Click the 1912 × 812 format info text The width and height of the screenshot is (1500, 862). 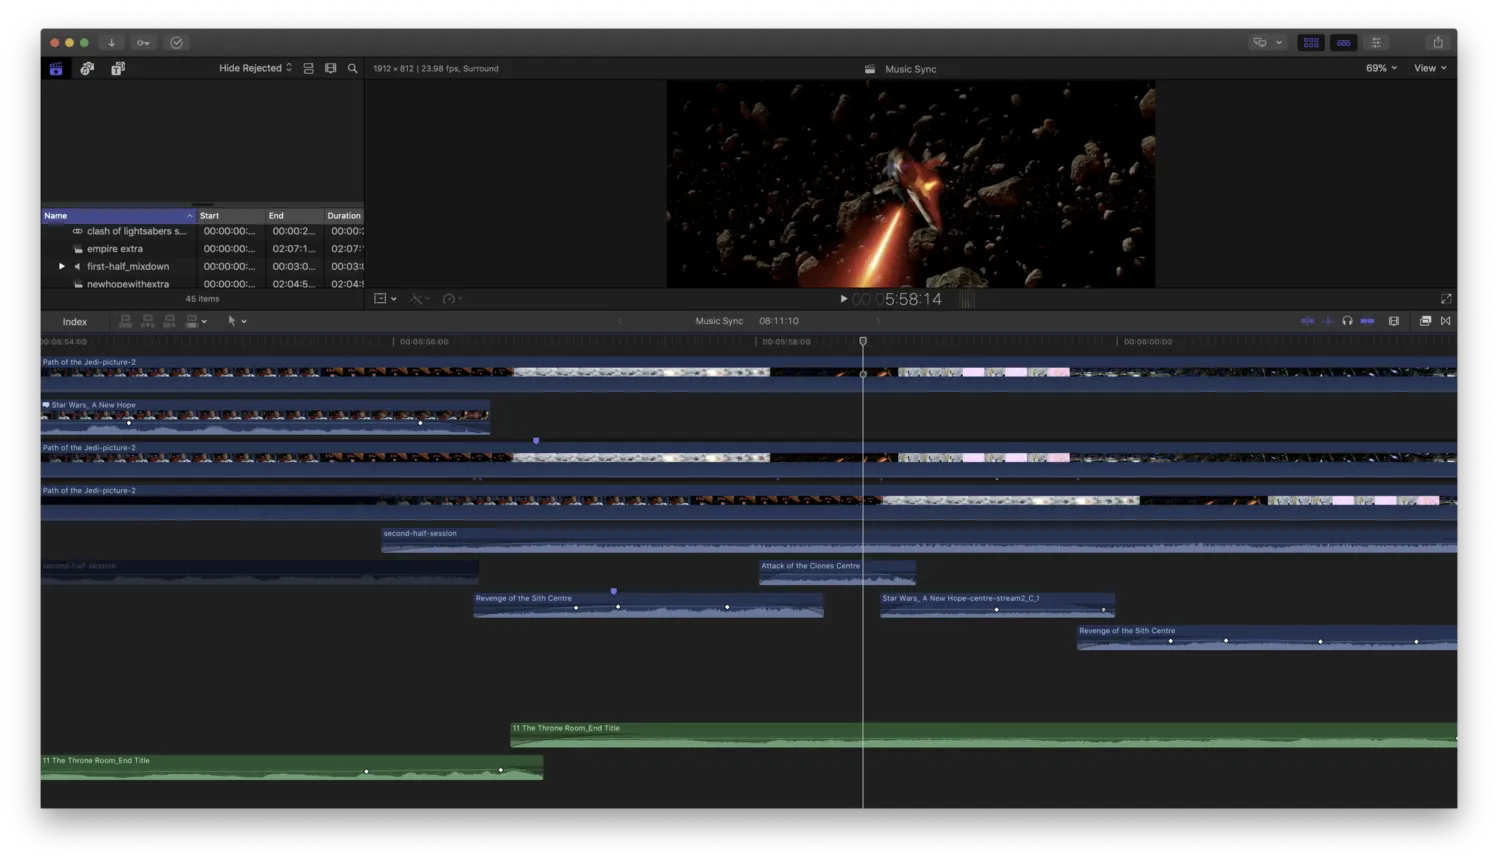tap(436, 69)
